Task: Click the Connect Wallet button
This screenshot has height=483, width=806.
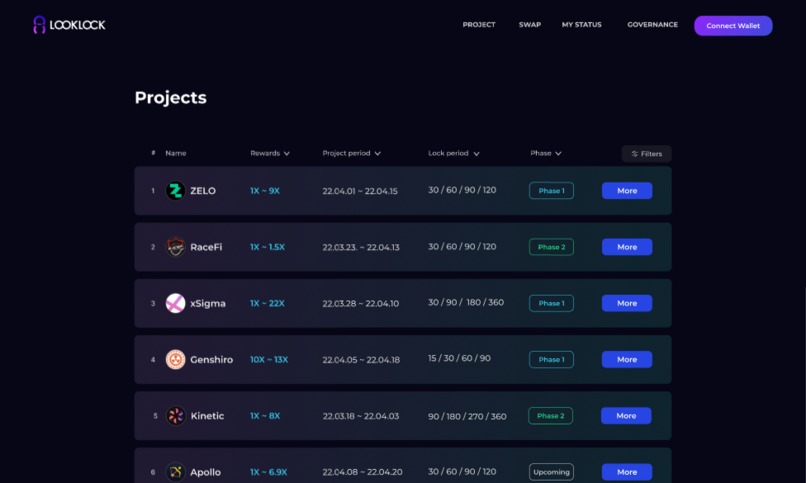Action: pos(733,26)
